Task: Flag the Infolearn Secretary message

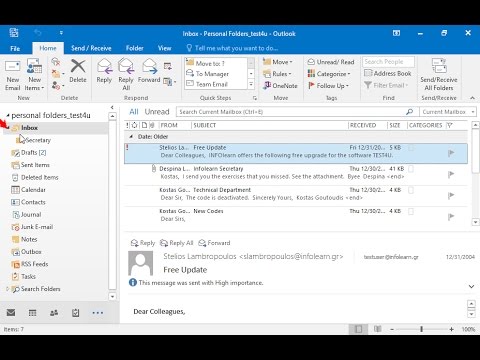Action: click(x=451, y=174)
